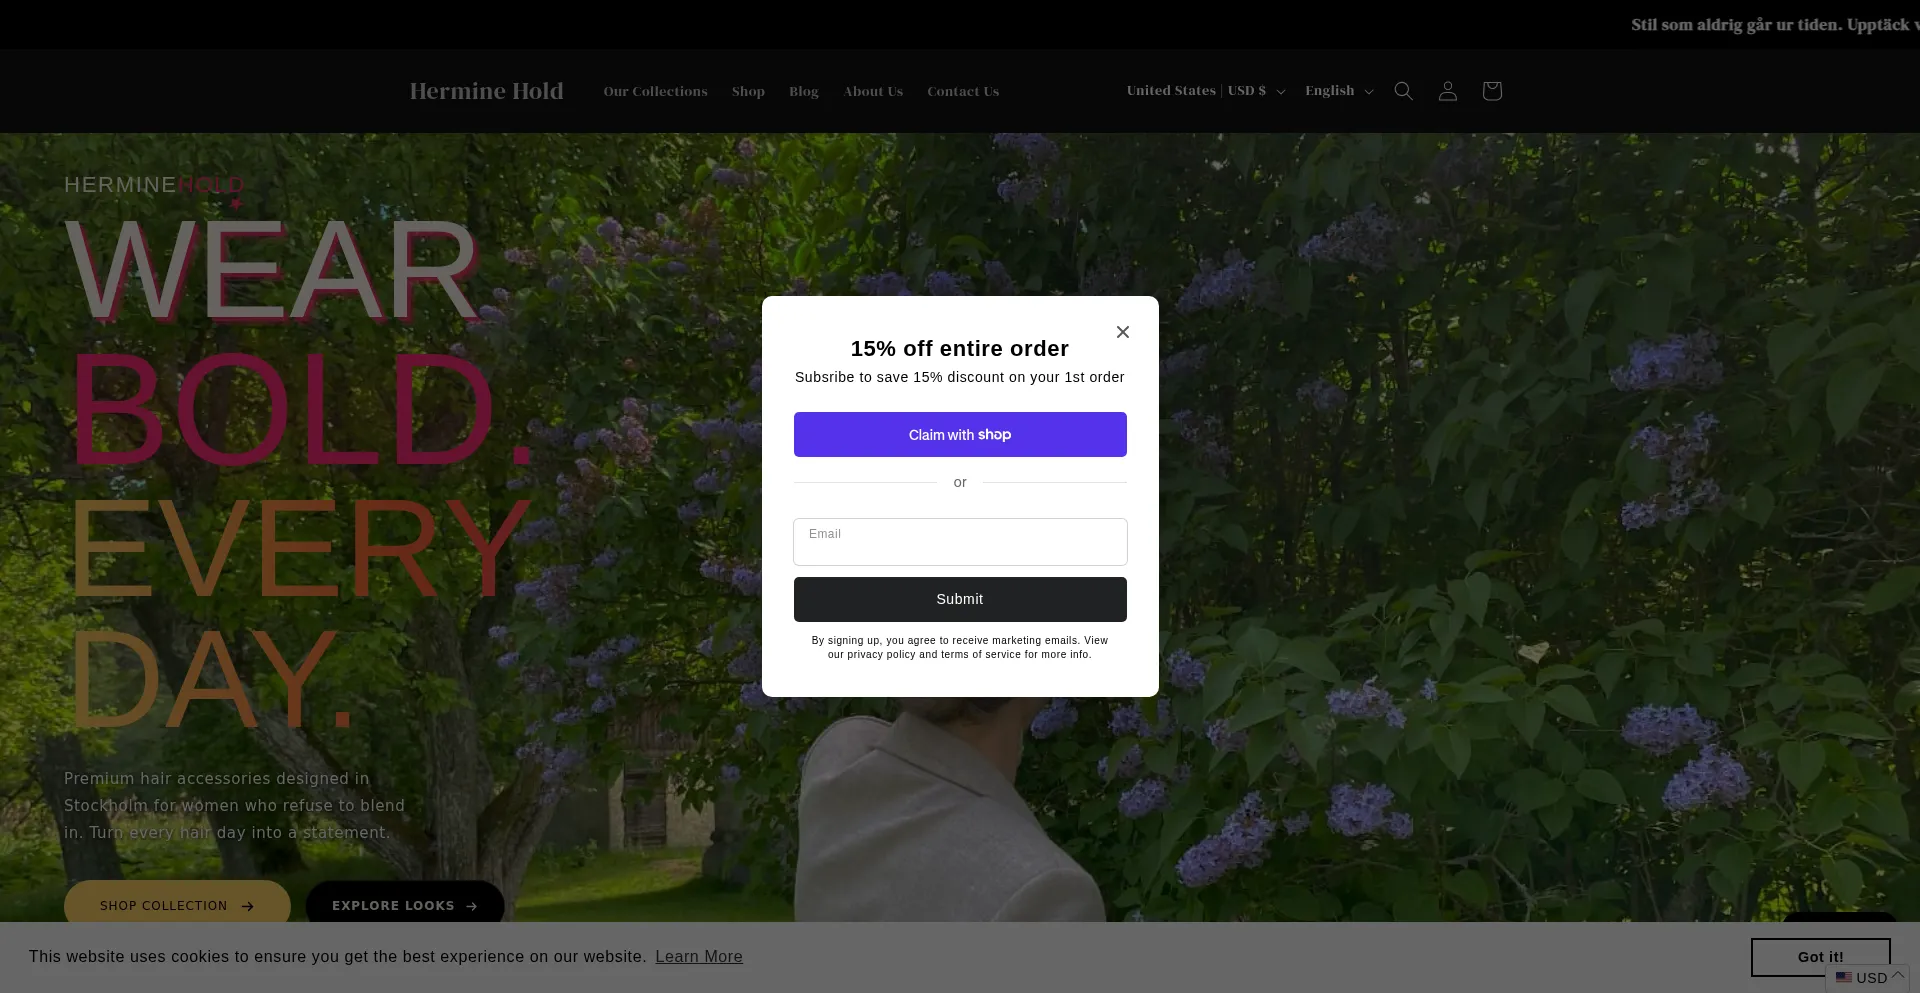Click the '15% off entire order' heading
The image size is (1920, 993).
[960, 349]
